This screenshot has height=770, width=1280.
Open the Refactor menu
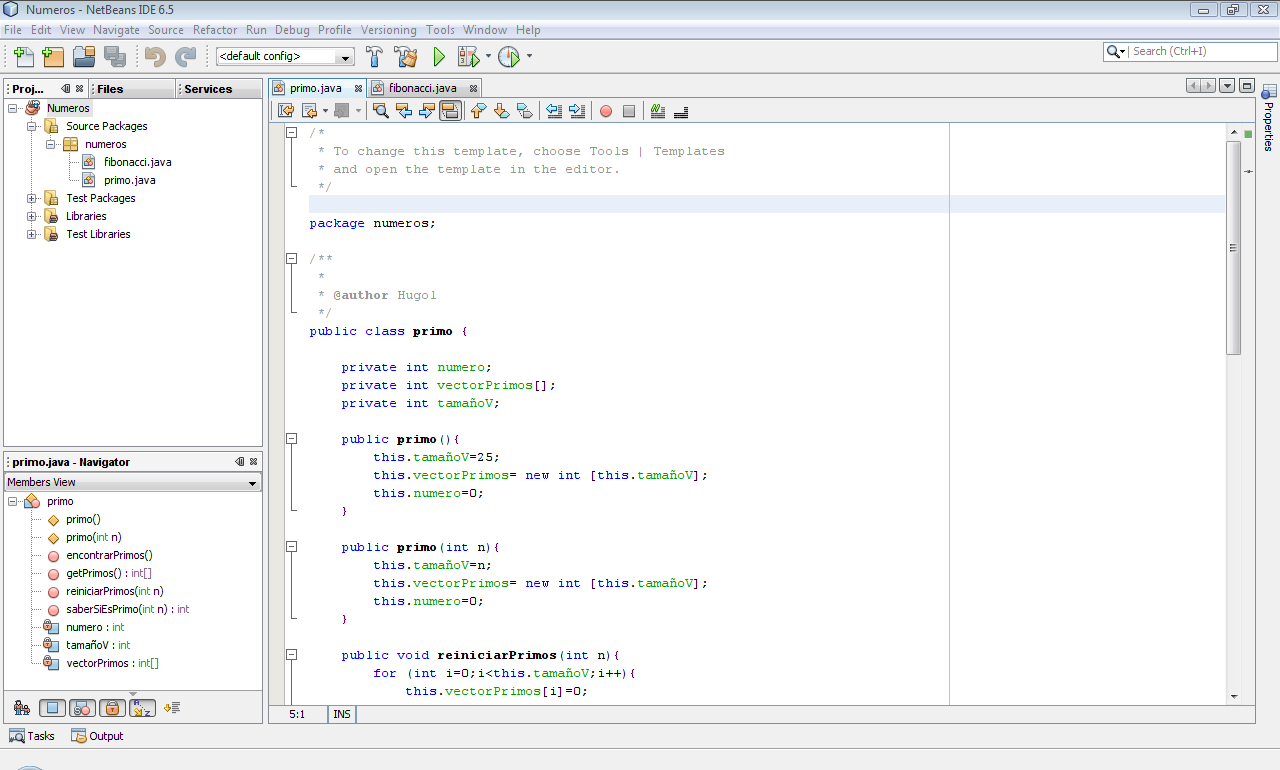pos(214,29)
